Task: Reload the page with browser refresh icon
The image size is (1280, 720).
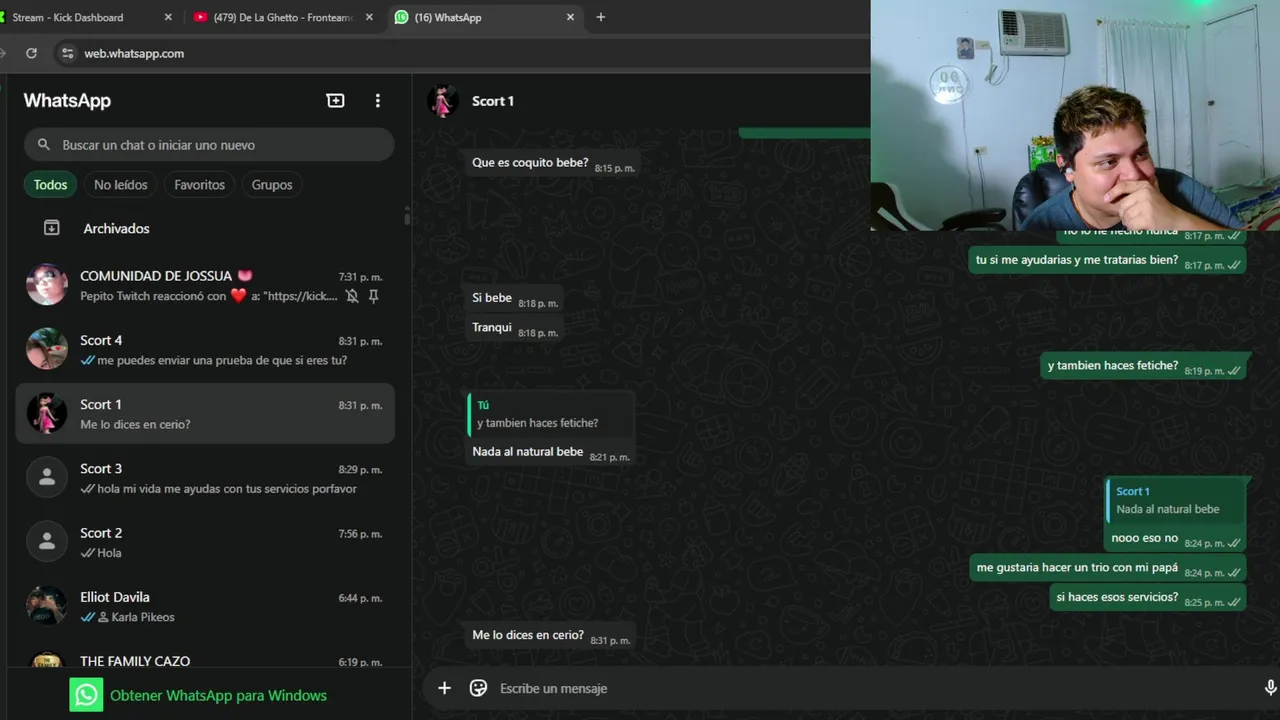Action: pyautogui.click(x=31, y=53)
